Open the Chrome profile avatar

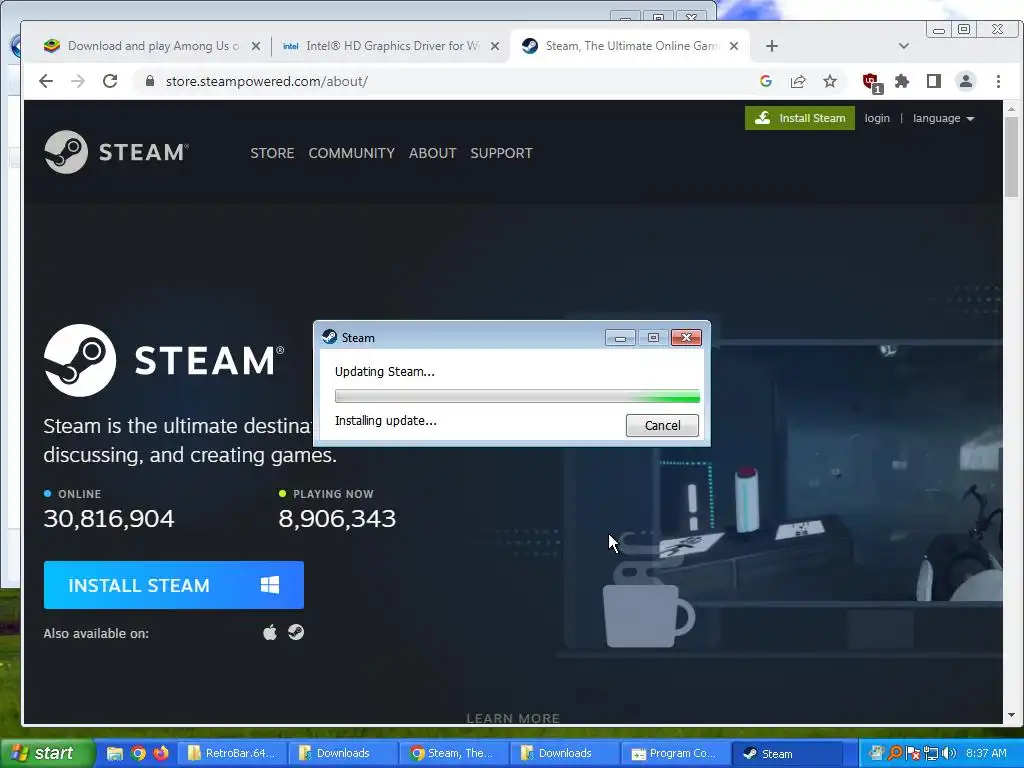pos(965,81)
